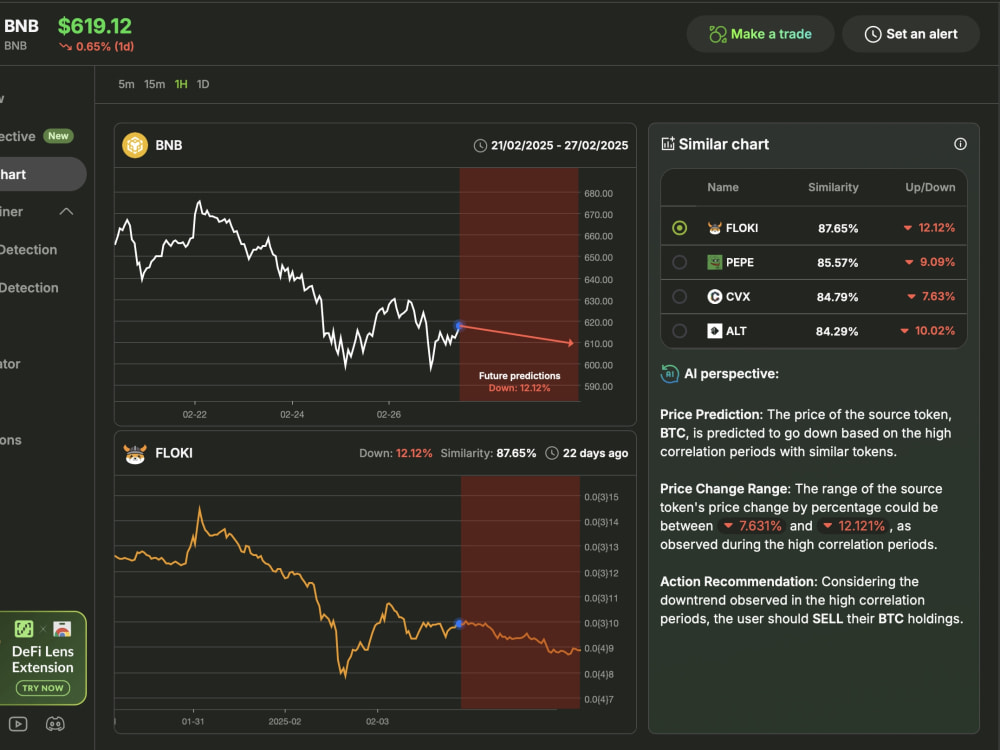Click the red downtrend arrow beside 0.65%
Screen dimensions: 1000x750
(x=65, y=47)
